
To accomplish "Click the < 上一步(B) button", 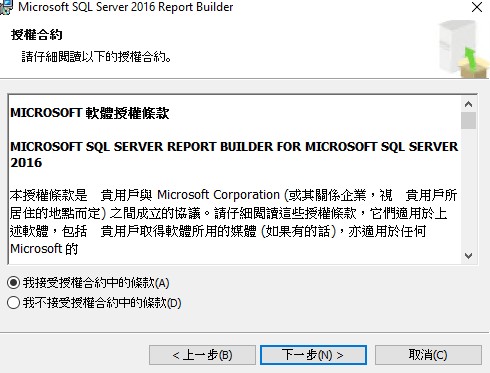I will click(202, 355).
